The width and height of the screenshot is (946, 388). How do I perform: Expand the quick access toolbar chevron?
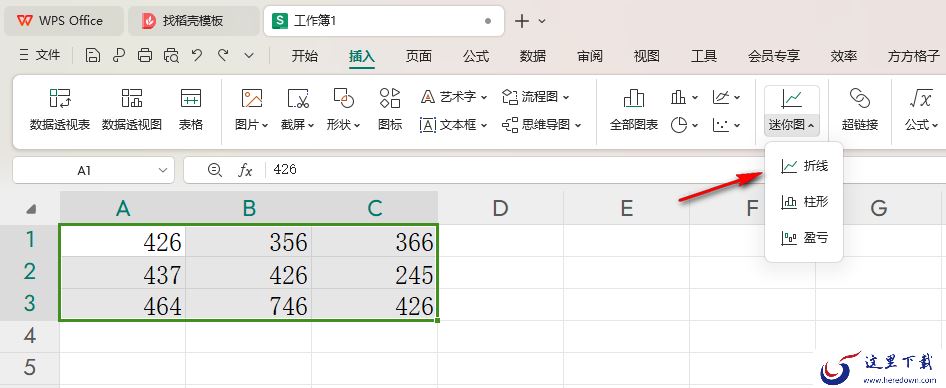coord(249,56)
